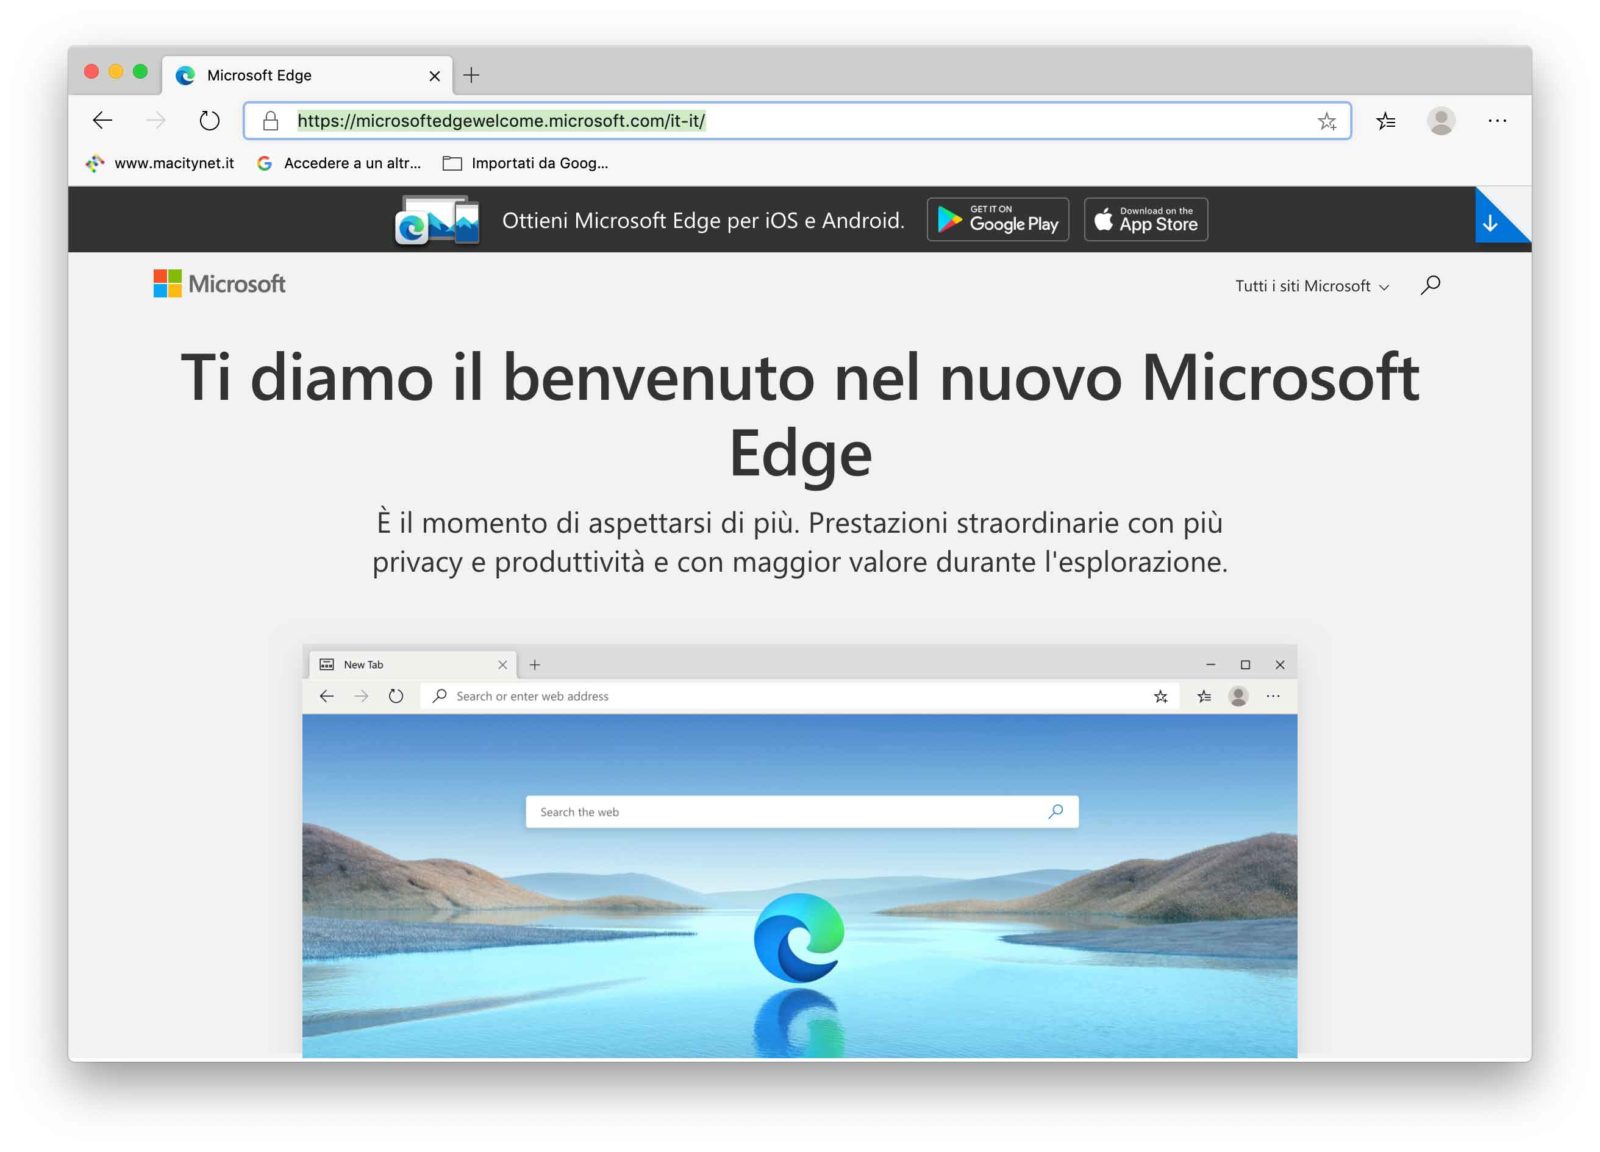Click the search magnifier on Microsoft page
The height and width of the screenshot is (1152, 1600).
pyautogui.click(x=1431, y=285)
